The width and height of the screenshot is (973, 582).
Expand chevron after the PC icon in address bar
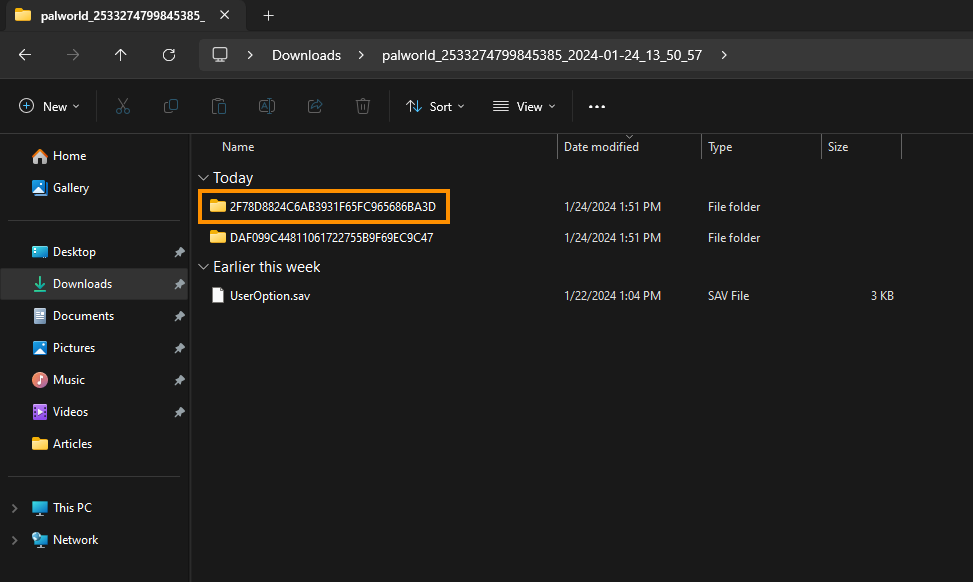(250, 55)
